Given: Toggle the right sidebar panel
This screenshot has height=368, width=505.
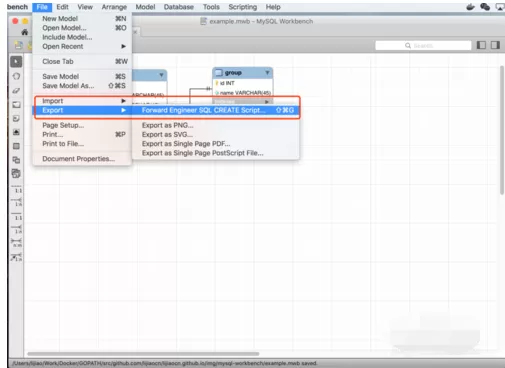Looking at the screenshot, I should pyautogui.click(x=495, y=45).
